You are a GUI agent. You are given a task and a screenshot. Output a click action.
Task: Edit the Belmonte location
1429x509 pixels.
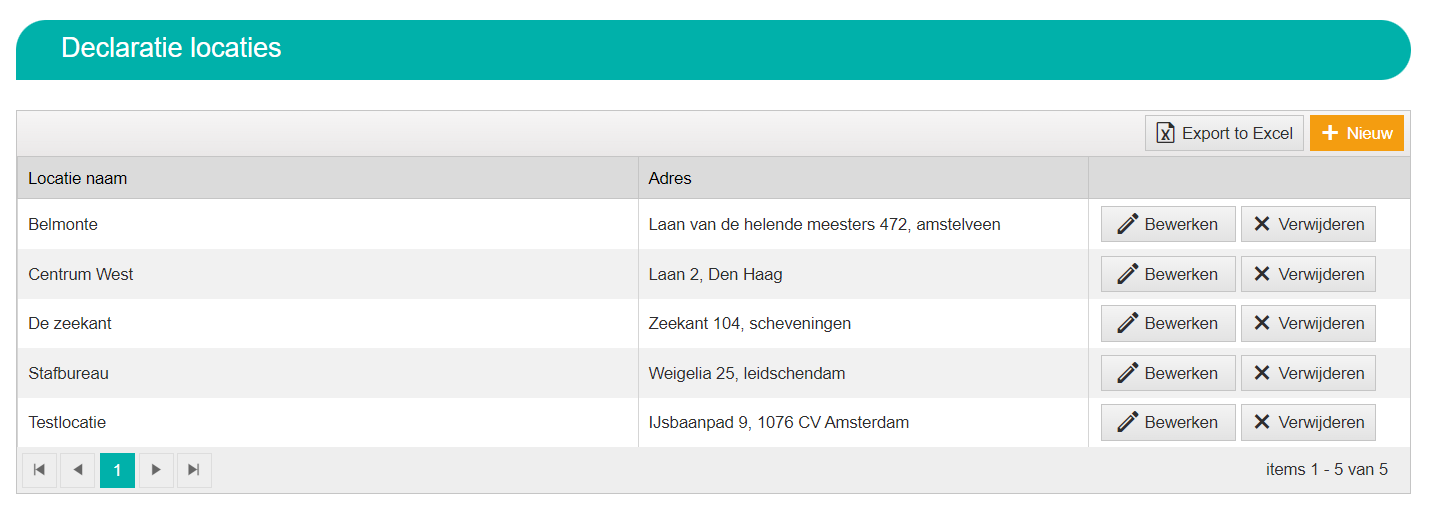[x=1168, y=224]
